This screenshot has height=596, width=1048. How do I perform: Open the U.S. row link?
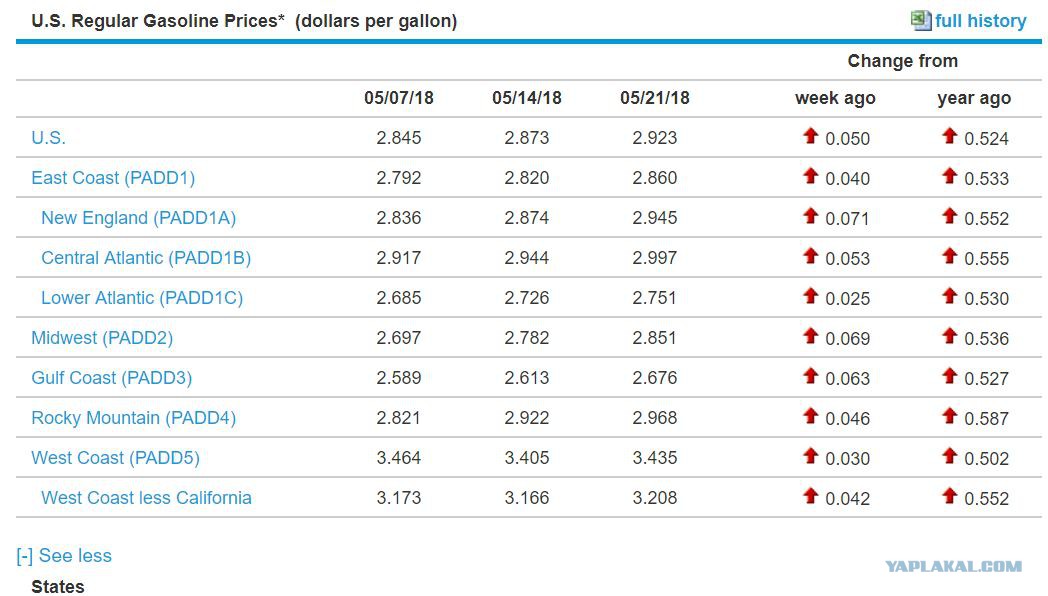[x=48, y=138]
